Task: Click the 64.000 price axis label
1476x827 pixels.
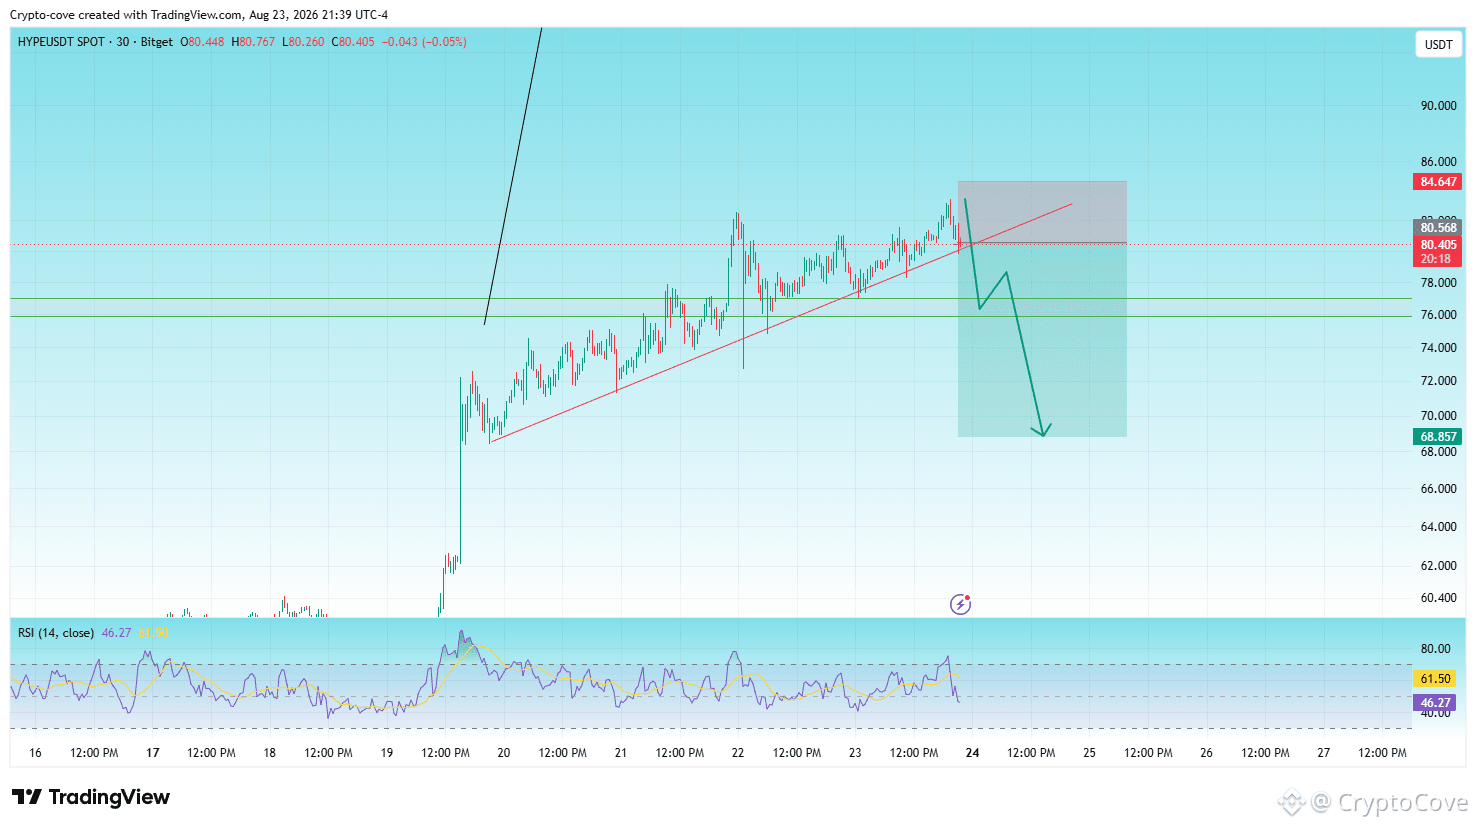Action: click(x=1438, y=527)
